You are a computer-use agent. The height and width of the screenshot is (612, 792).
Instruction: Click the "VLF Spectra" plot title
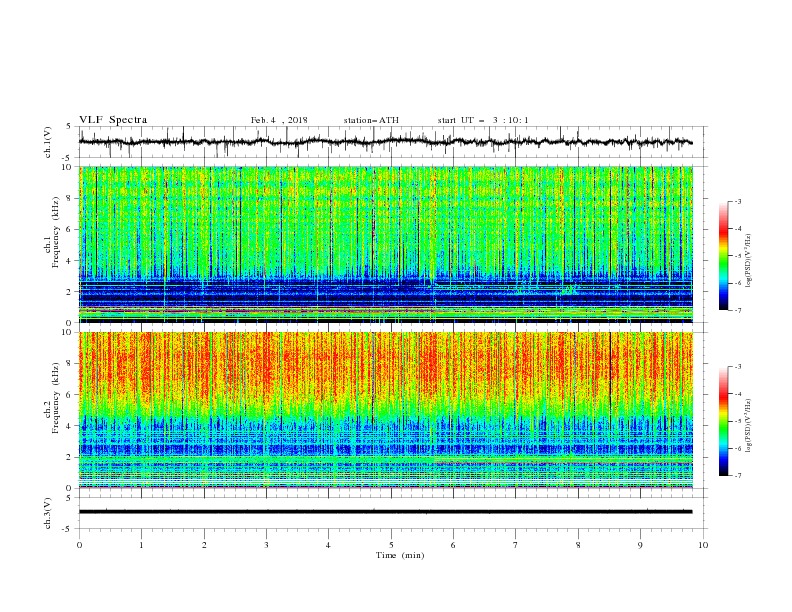click(x=113, y=120)
